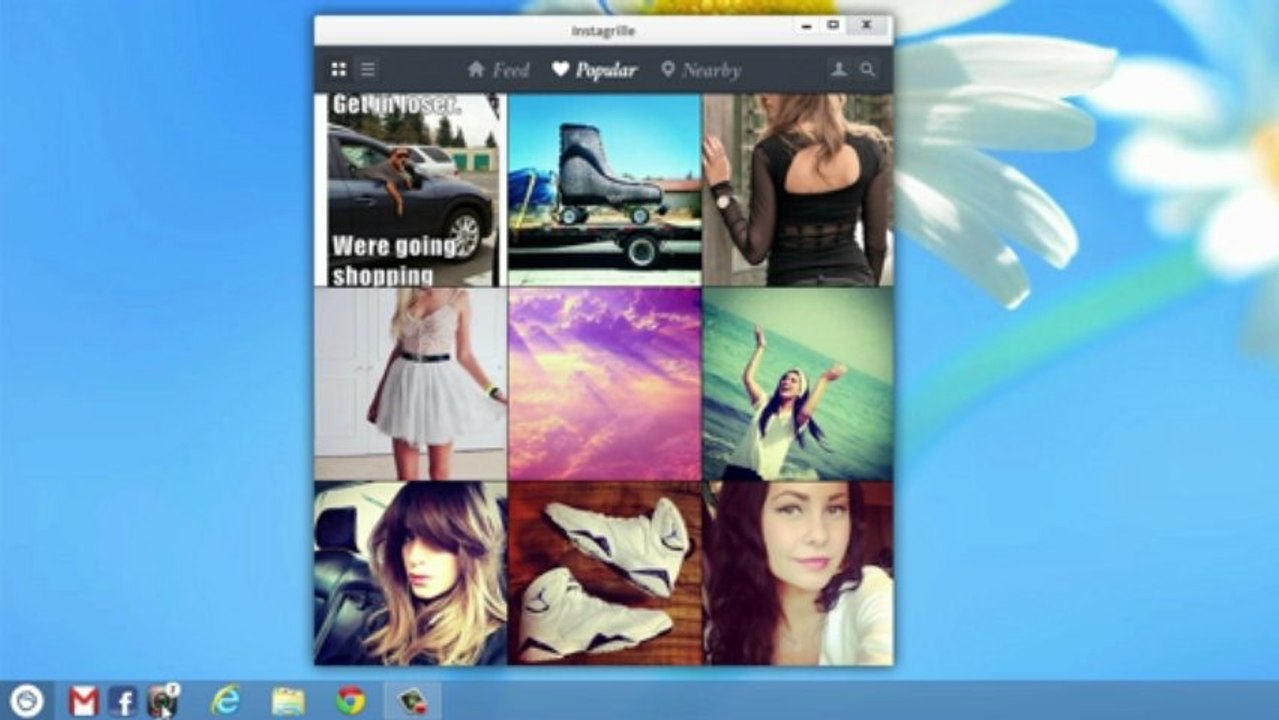The image size is (1279, 720).
Task: Open the woman at sea photo
Action: click(798, 384)
